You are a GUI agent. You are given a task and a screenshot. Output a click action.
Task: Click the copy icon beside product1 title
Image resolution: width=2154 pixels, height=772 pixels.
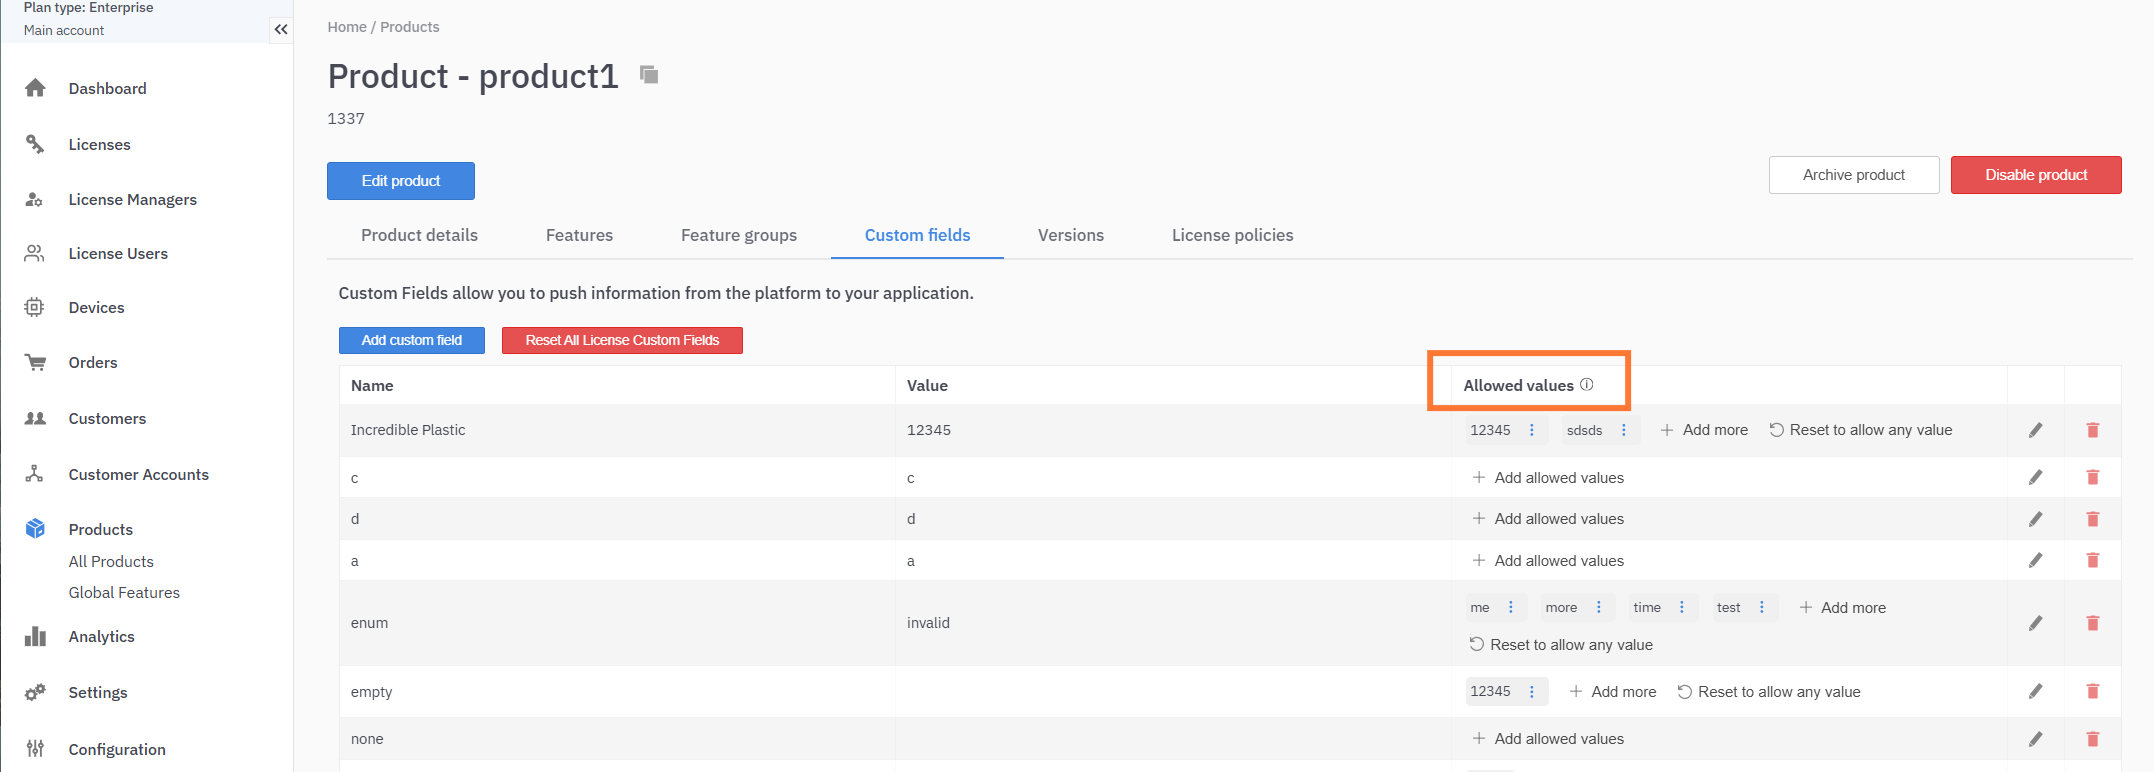(x=649, y=75)
